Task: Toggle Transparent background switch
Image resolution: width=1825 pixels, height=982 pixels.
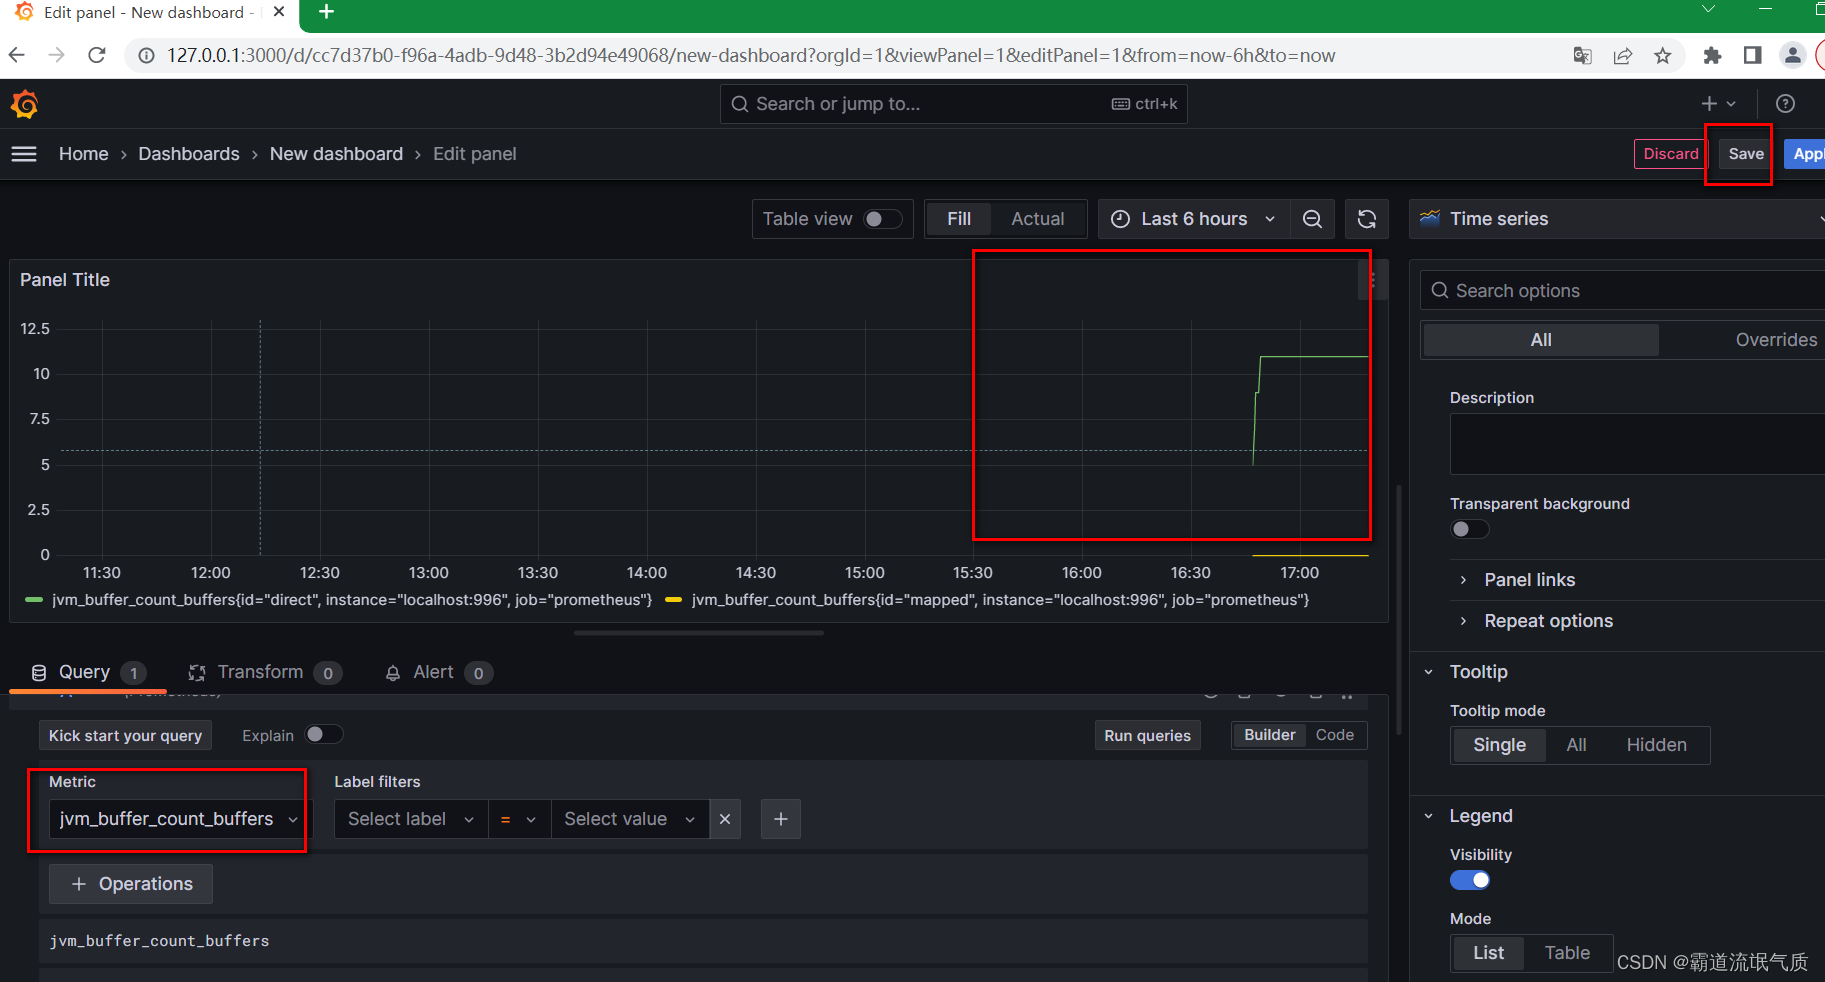Action: click(1470, 529)
